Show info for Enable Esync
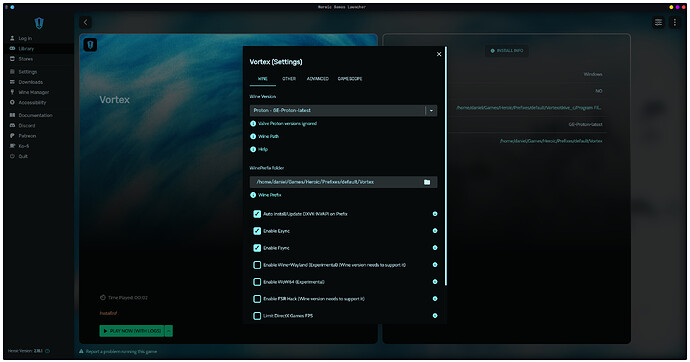Screen dimensions: 690x362 435,231
